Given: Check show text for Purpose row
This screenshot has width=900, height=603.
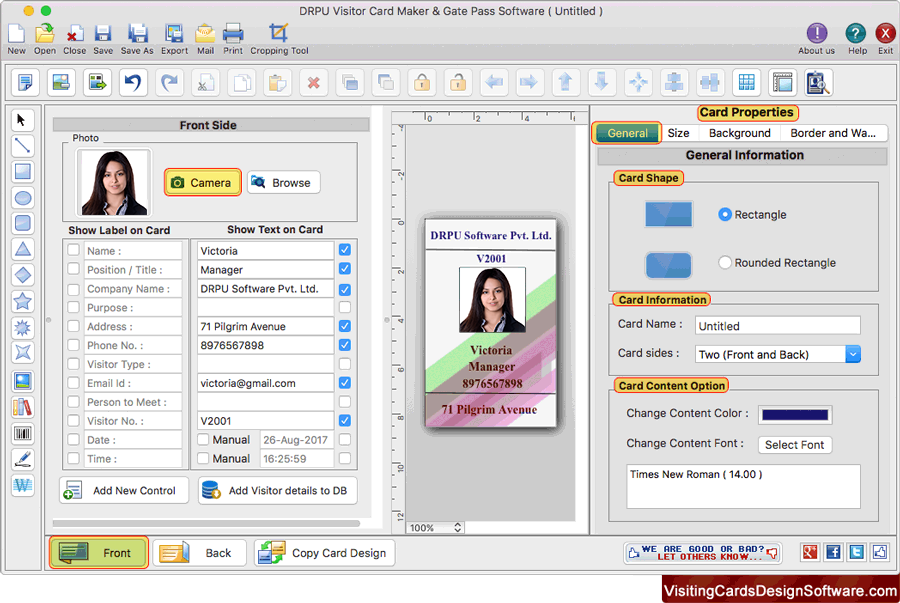Looking at the screenshot, I should pyautogui.click(x=344, y=307).
